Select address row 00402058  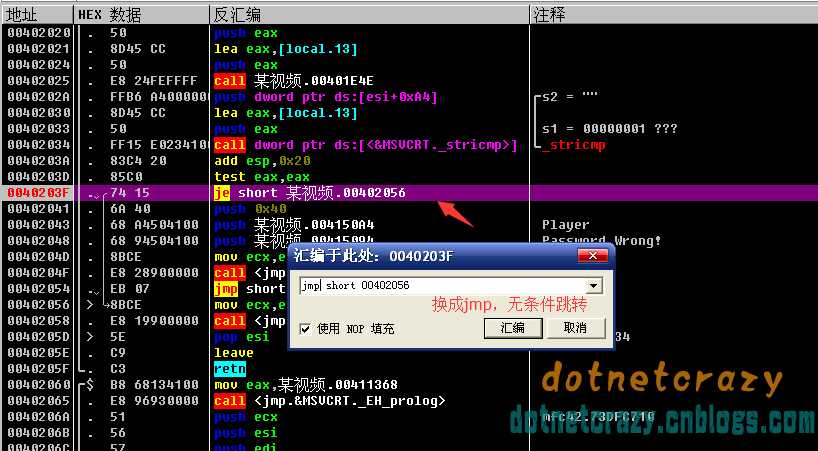tap(39, 321)
